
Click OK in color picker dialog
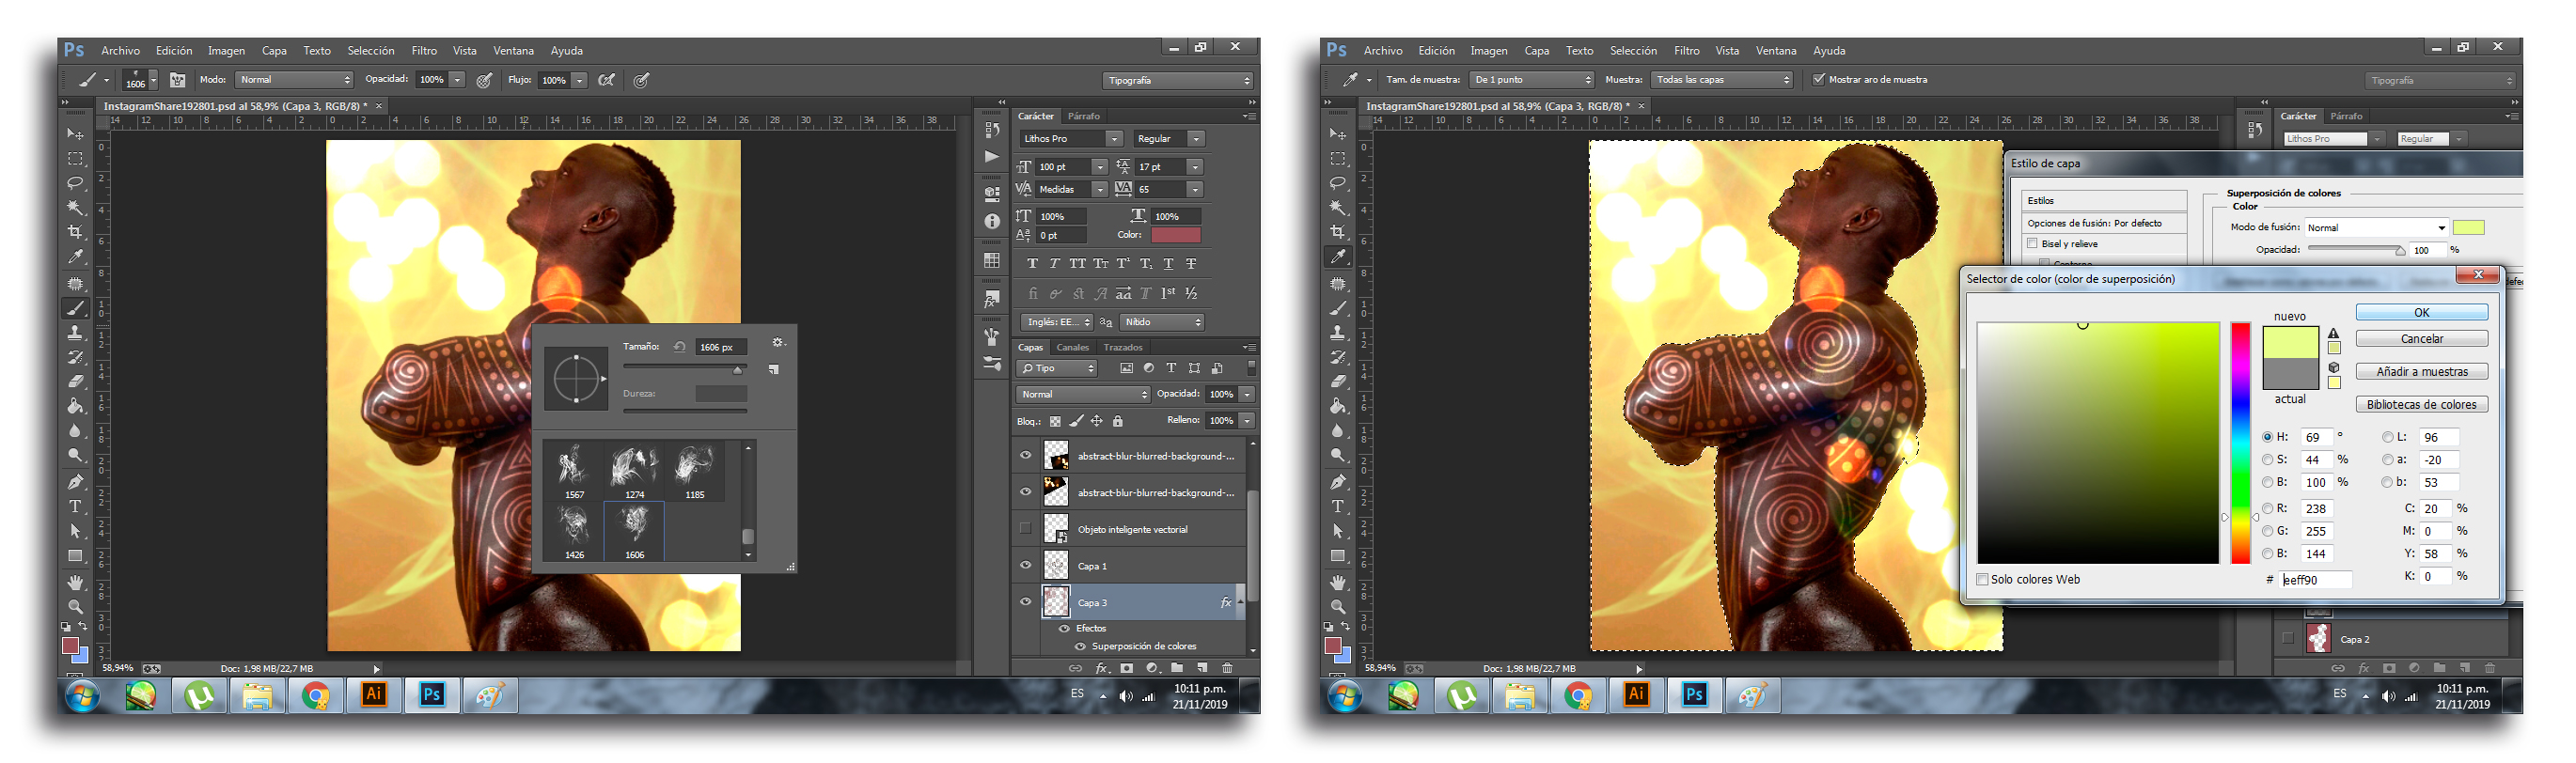coord(2421,312)
